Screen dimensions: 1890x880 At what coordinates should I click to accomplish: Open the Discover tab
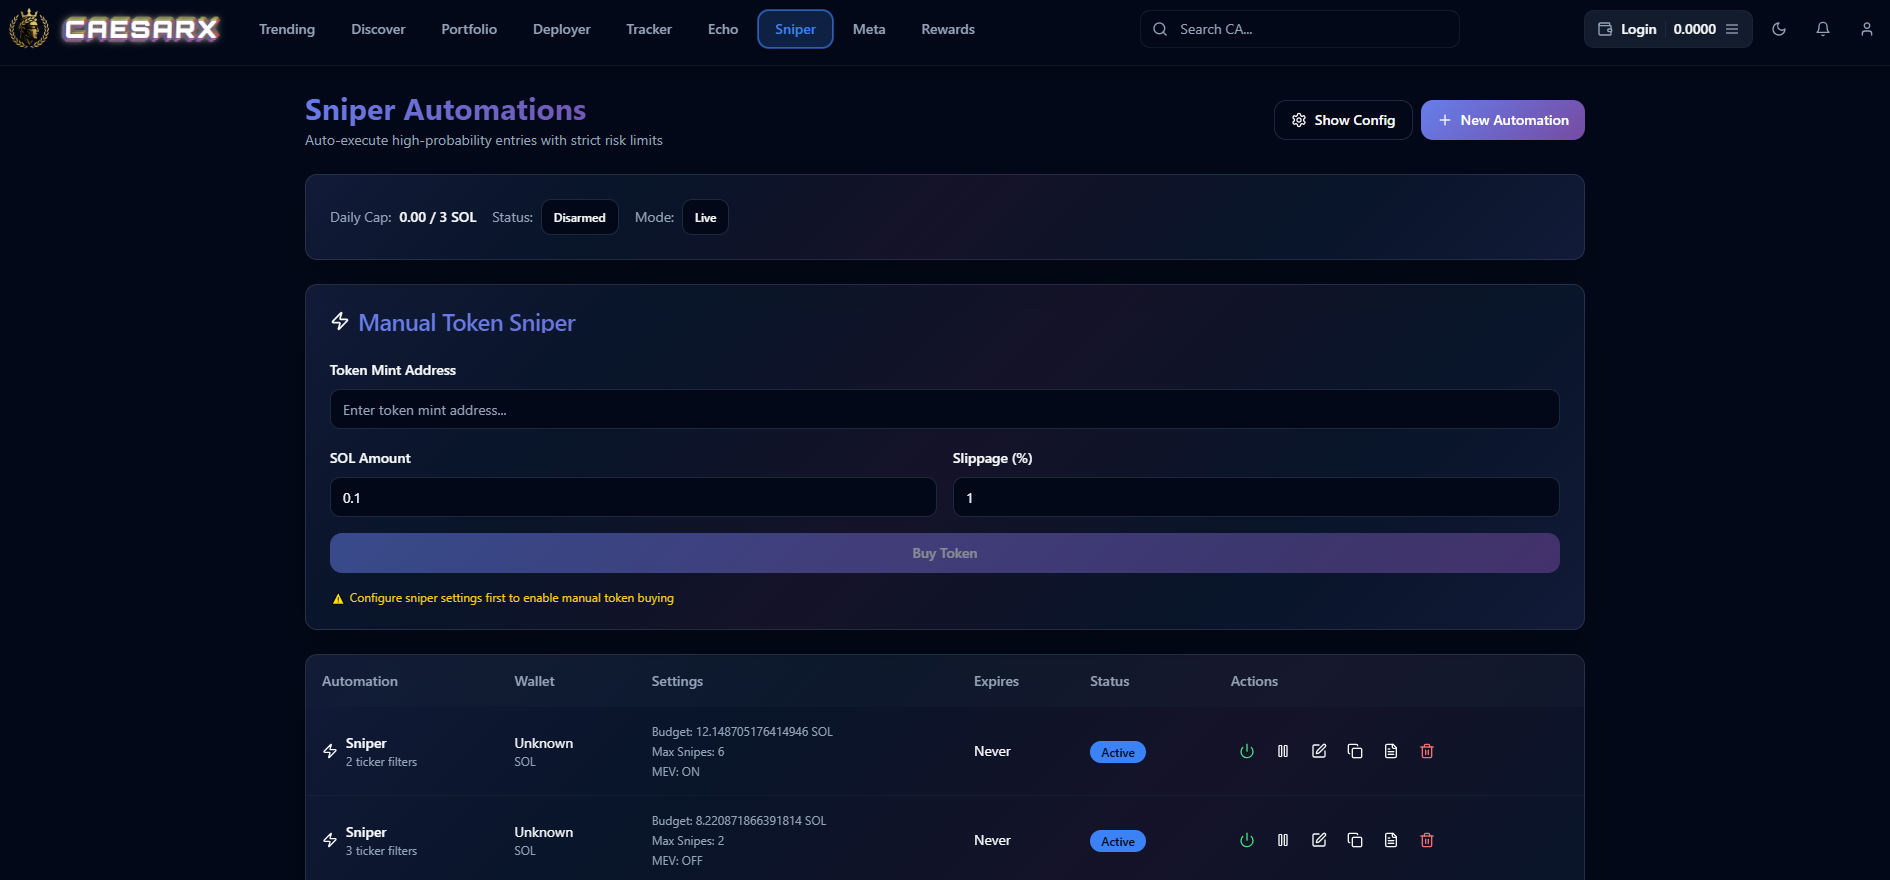pos(378,29)
